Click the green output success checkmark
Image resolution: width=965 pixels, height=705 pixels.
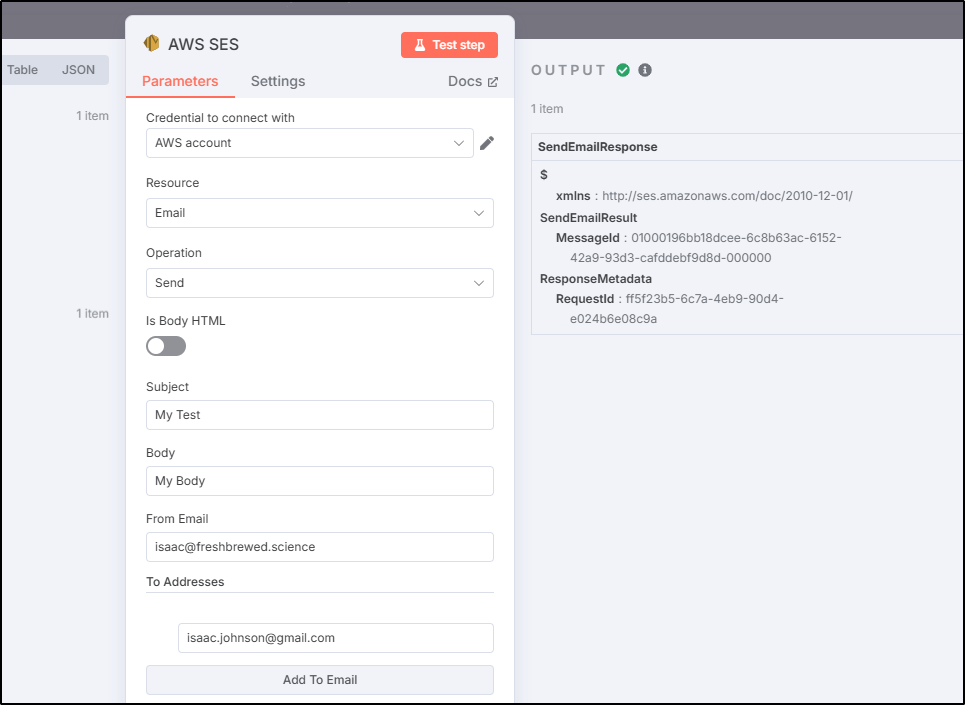coord(623,70)
